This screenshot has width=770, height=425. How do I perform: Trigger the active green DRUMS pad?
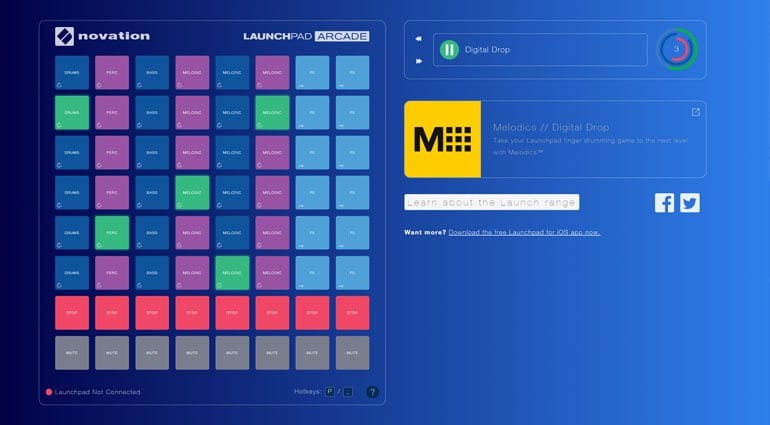(x=72, y=113)
